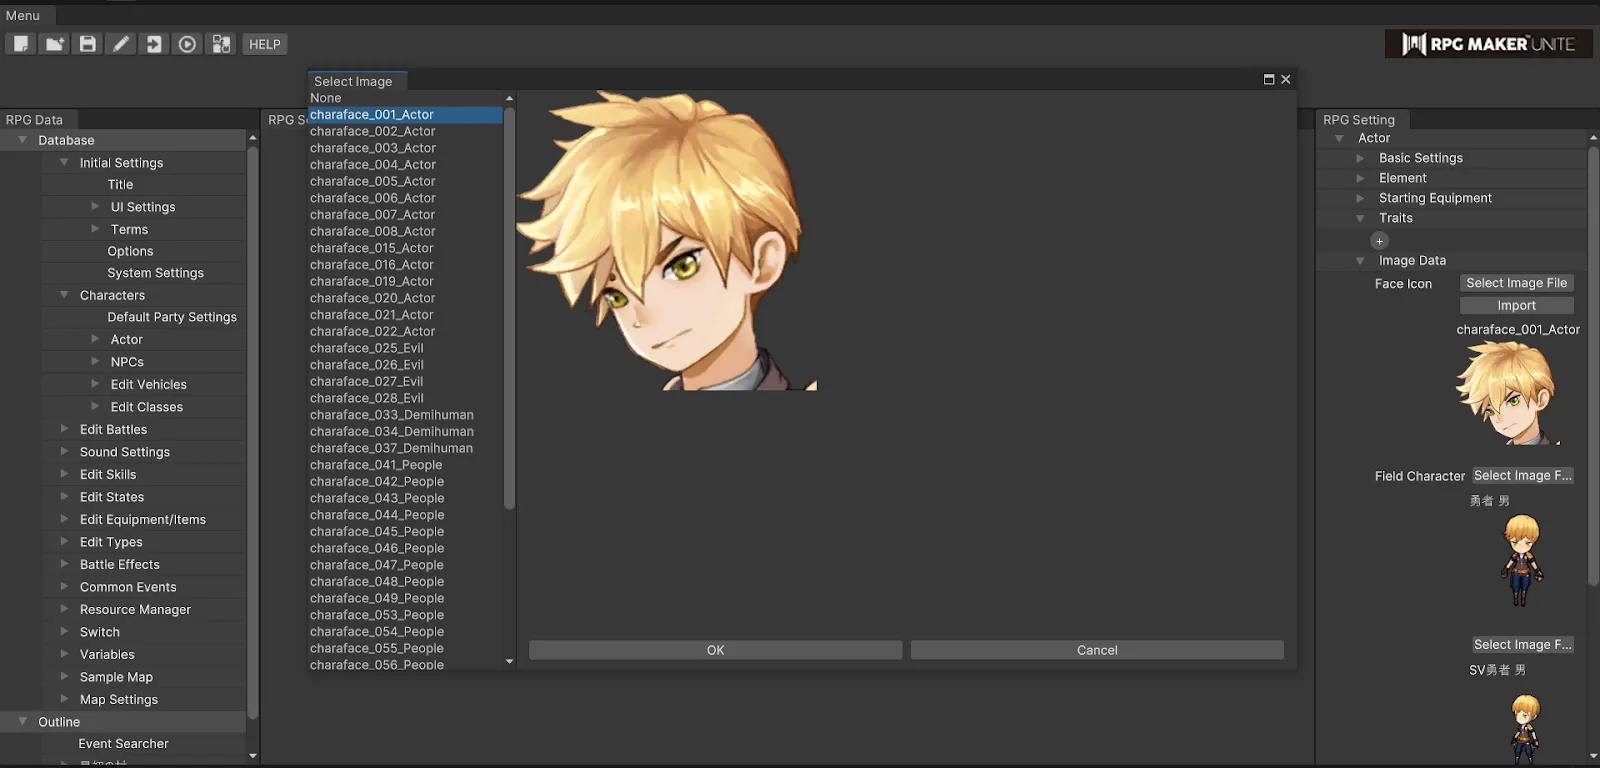Open the Menu in the top bar
The image size is (1600, 768).
[23, 15]
